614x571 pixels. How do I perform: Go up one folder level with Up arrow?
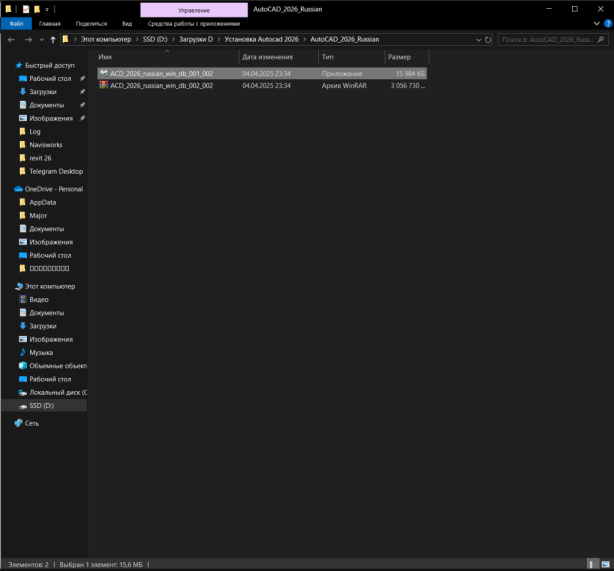point(53,40)
